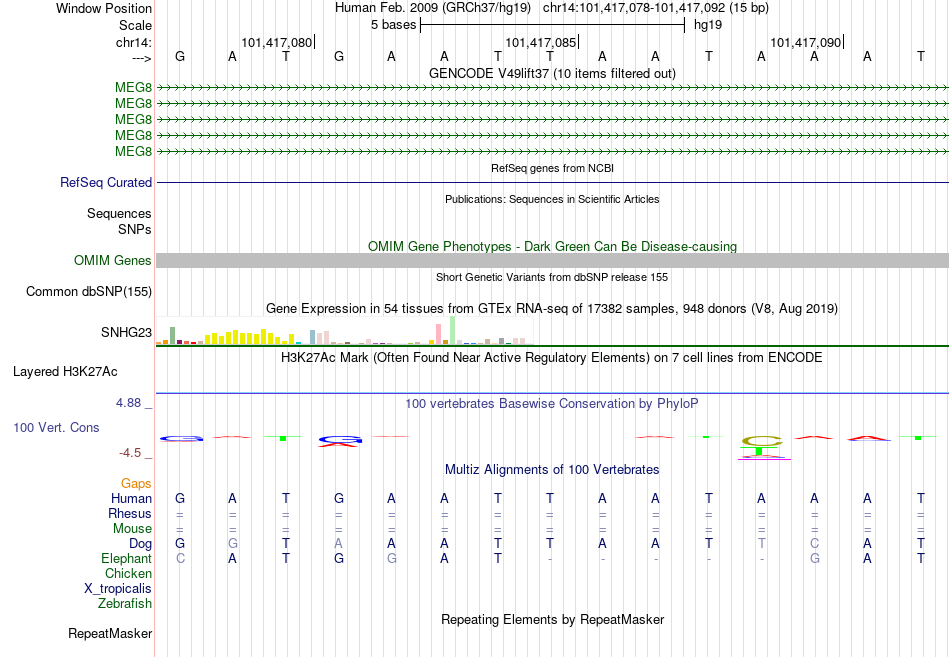Click the Human species label
This screenshot has height=657, width=950.
[131, 499]
